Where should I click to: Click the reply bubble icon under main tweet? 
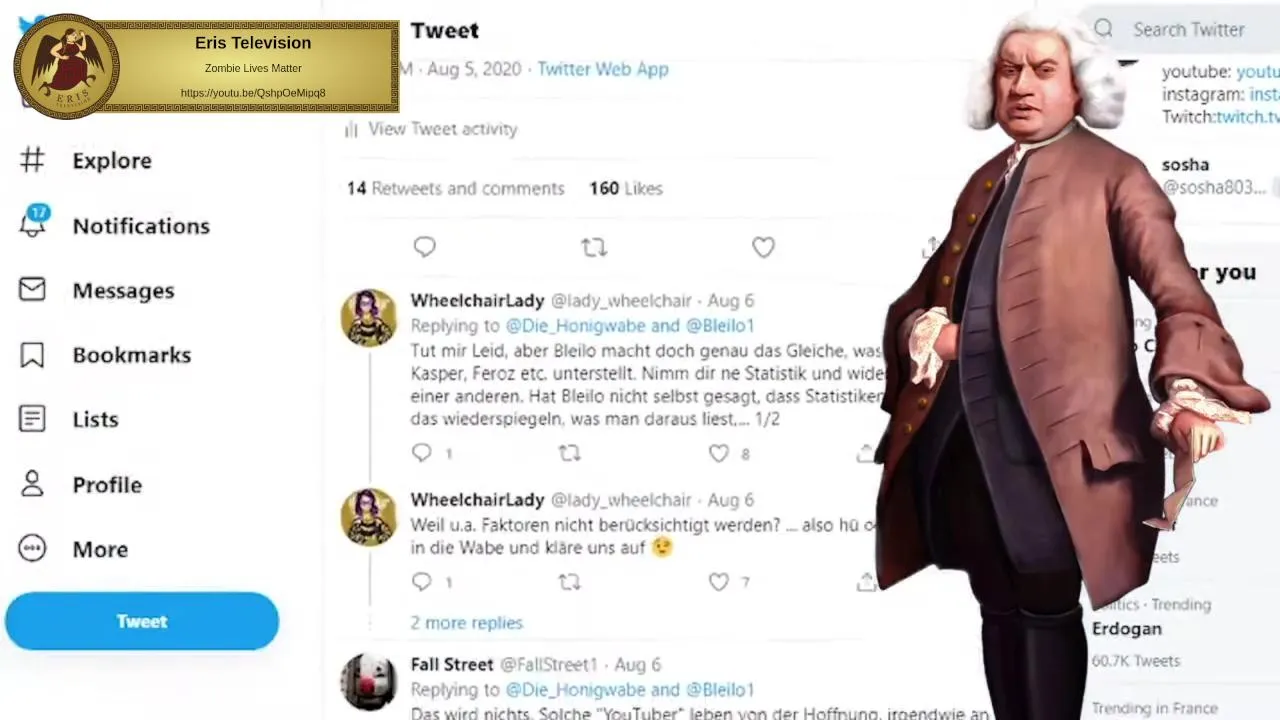click(x=424, y=247)
